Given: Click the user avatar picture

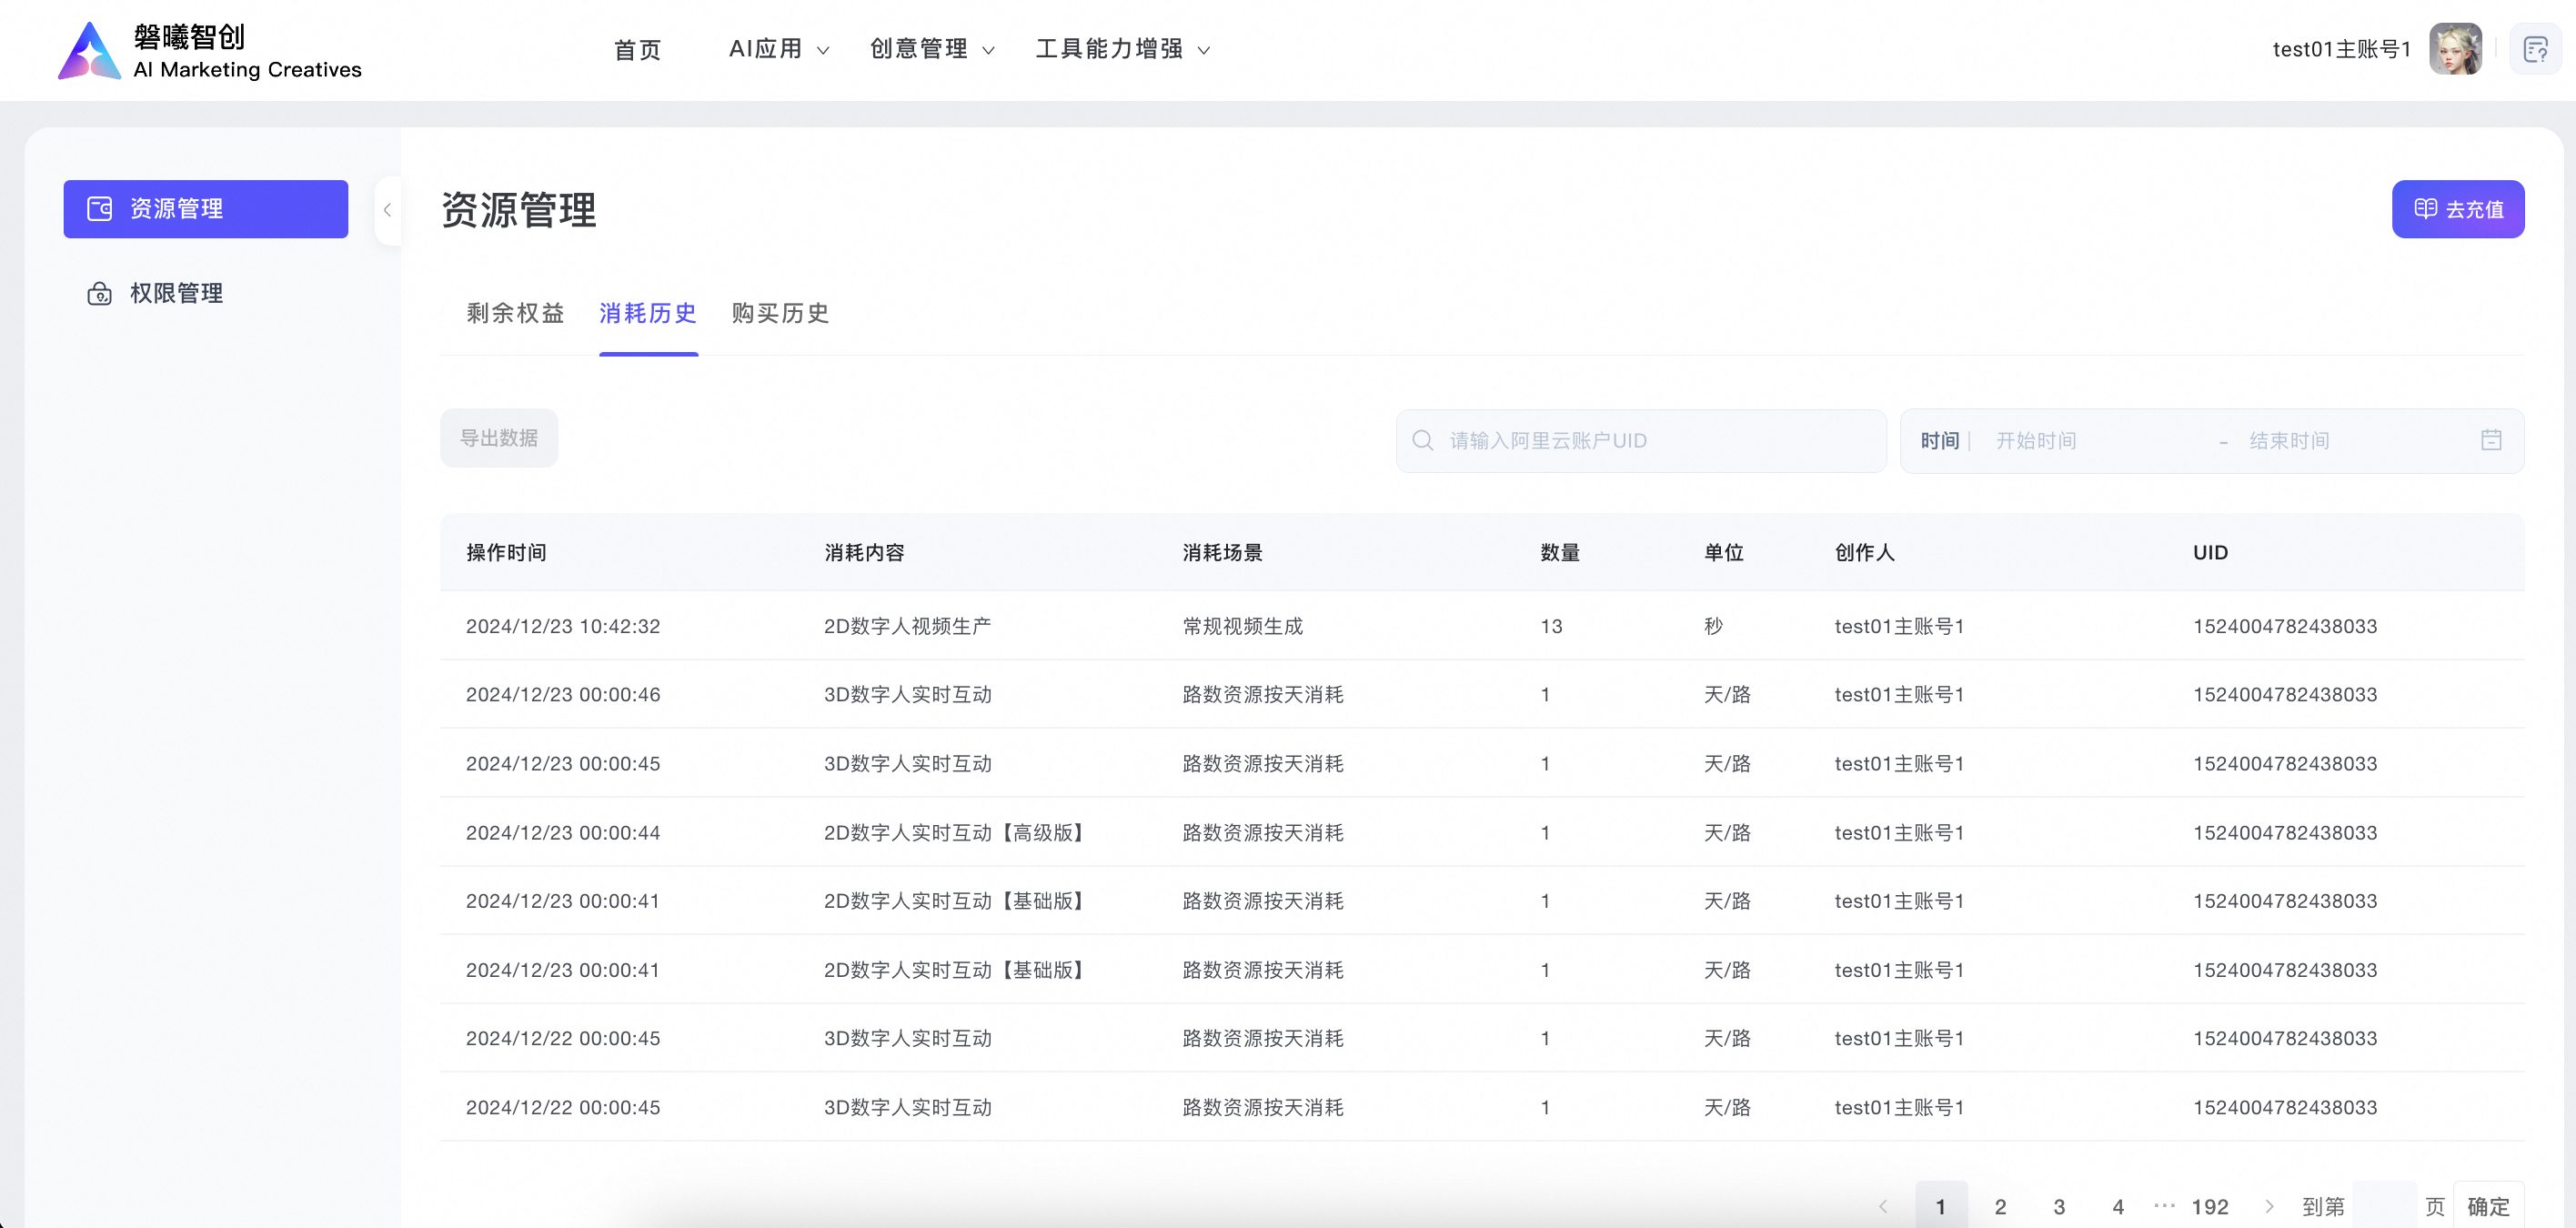Looking at the screenshot, I should click(2455, 49).
